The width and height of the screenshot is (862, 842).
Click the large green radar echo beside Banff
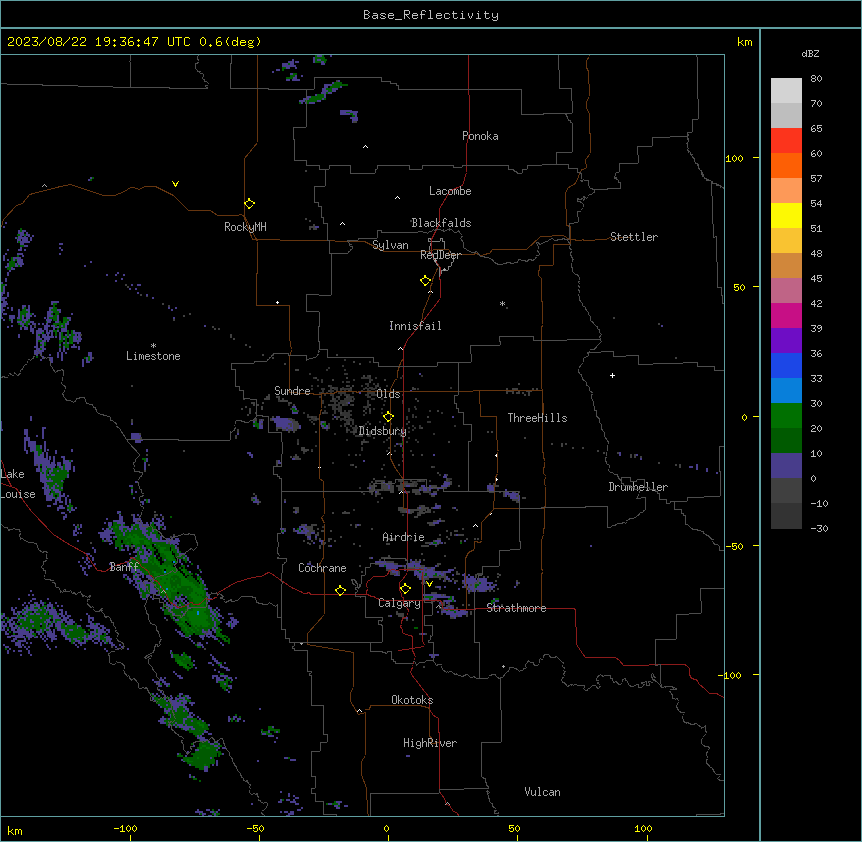pyautogui.click(x=170, y=577)
